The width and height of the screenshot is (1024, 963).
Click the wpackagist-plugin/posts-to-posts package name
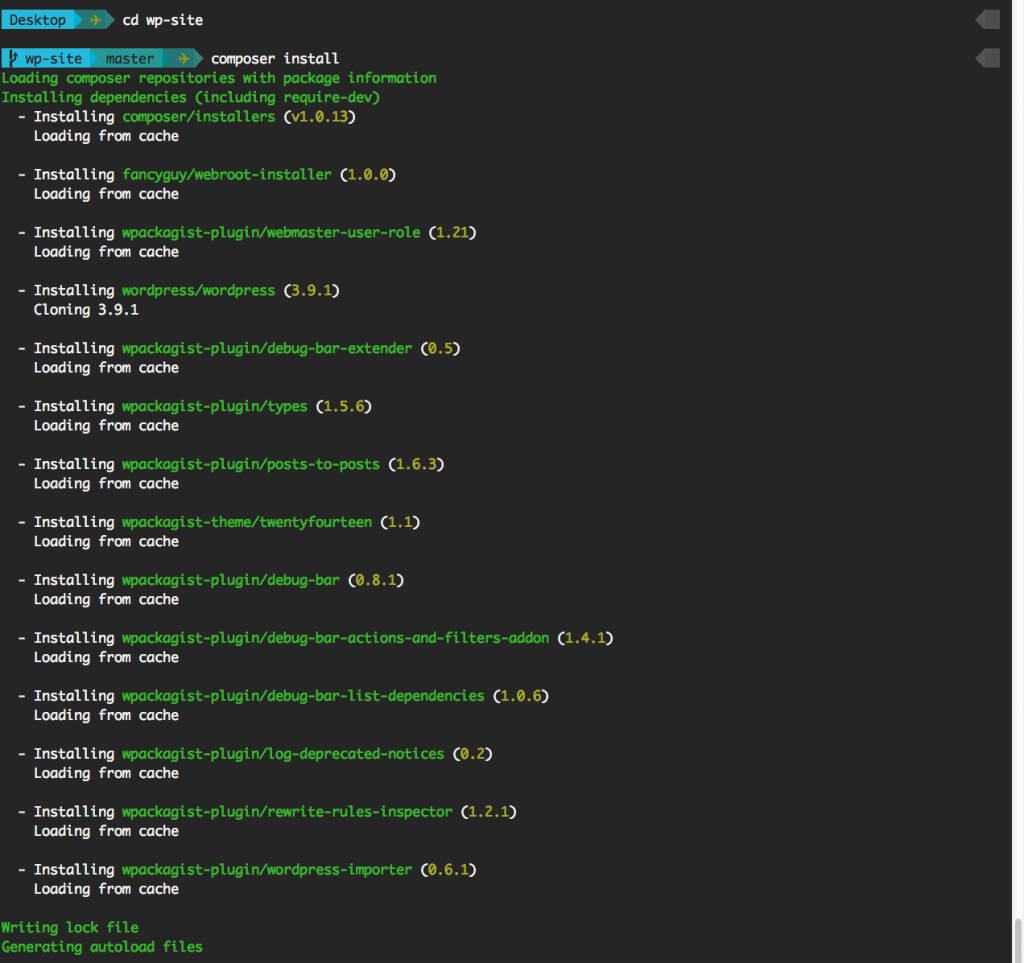pyautogui.click(x=251, y=465)
